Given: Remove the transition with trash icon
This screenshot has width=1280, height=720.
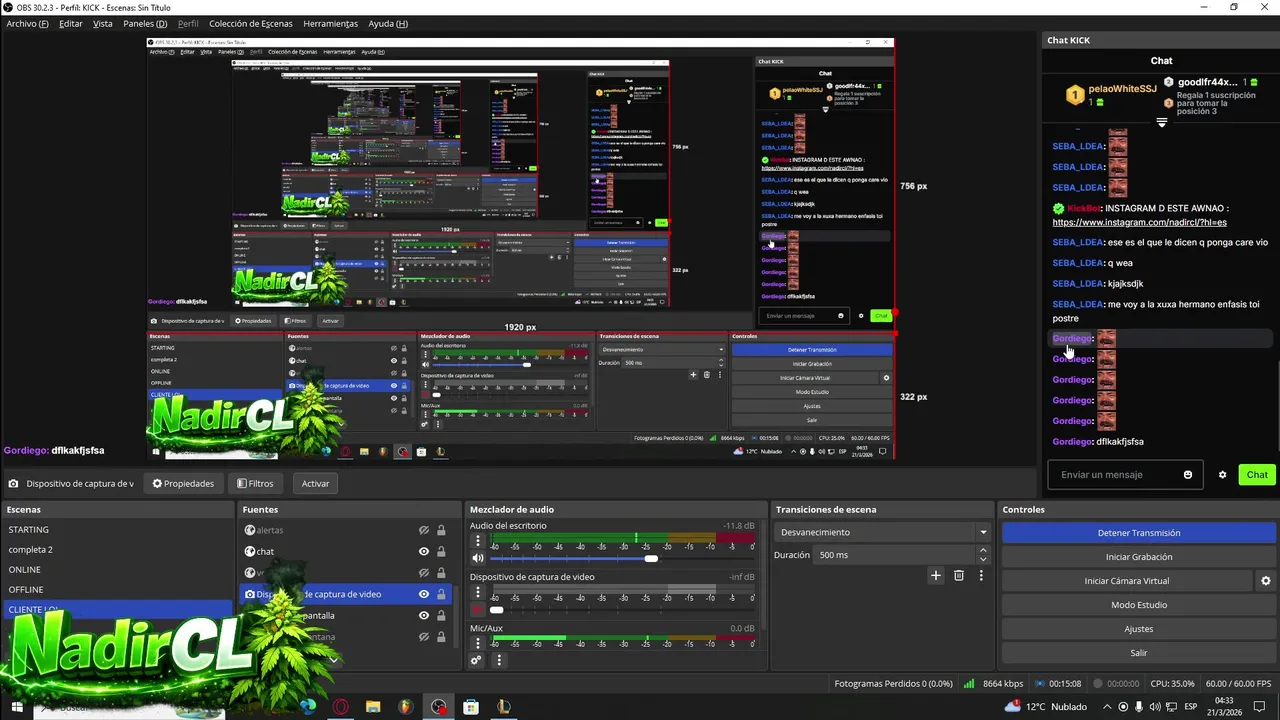Looking at the screenshot, I should click(959, 575).
